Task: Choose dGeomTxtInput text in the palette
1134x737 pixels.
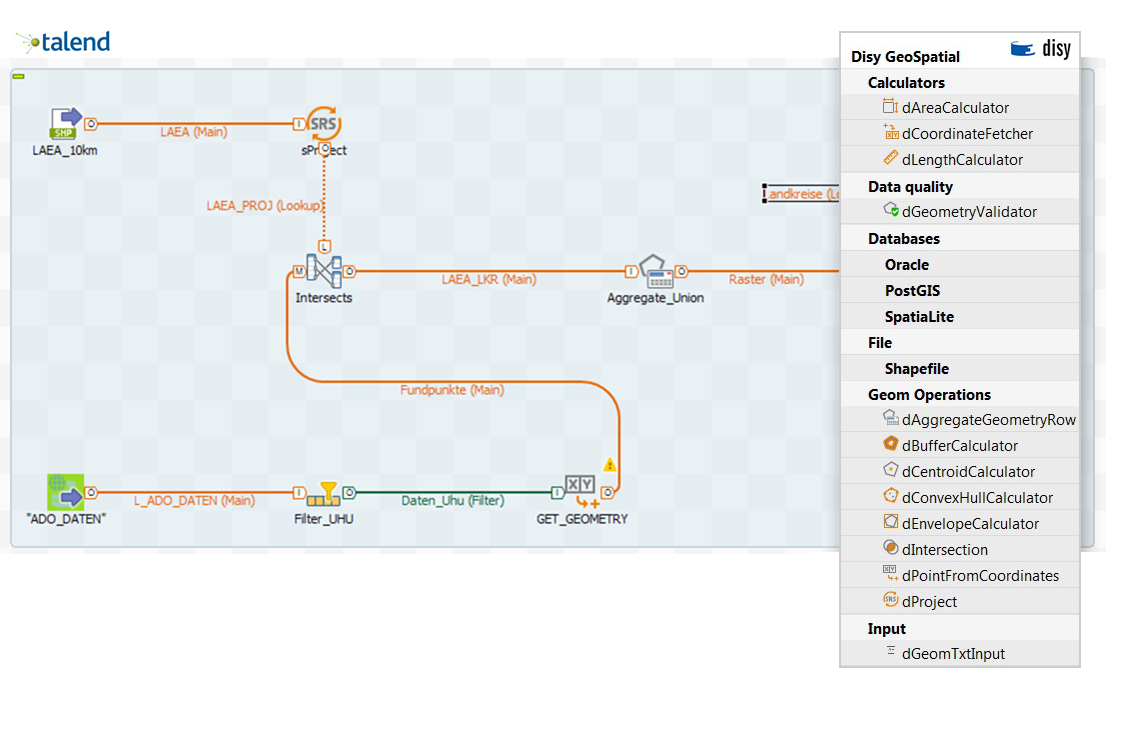Action: click(x=953, y=654)
